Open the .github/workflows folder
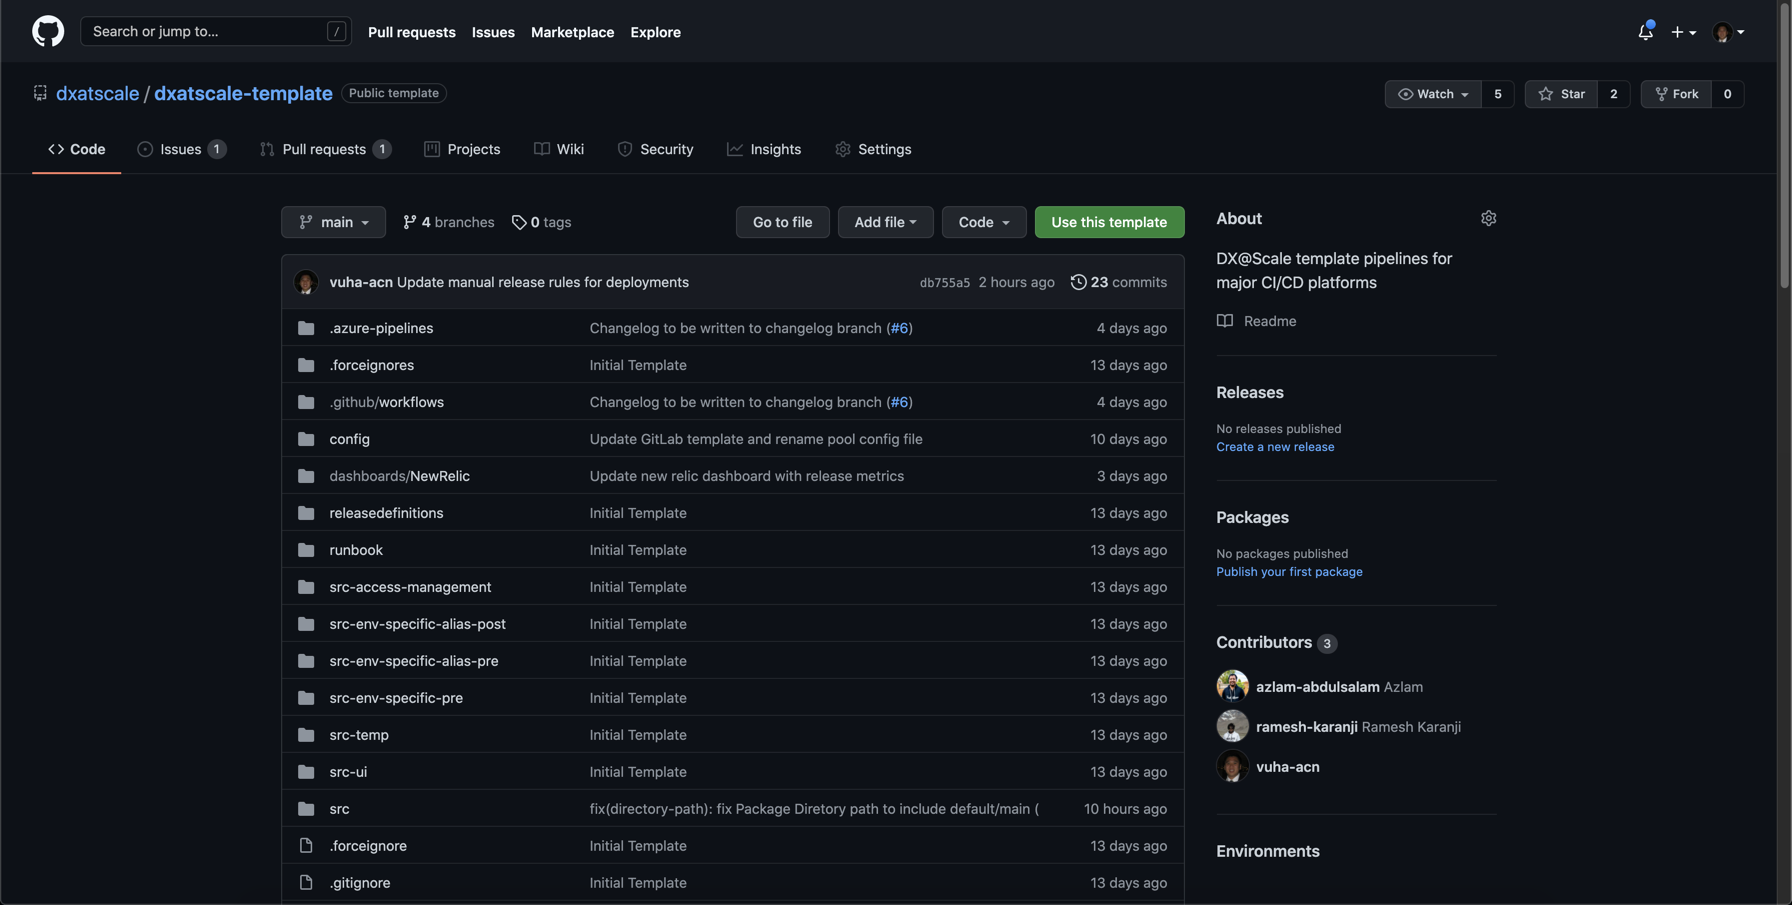The image size is (1792, 905). (x=386, y=402)
